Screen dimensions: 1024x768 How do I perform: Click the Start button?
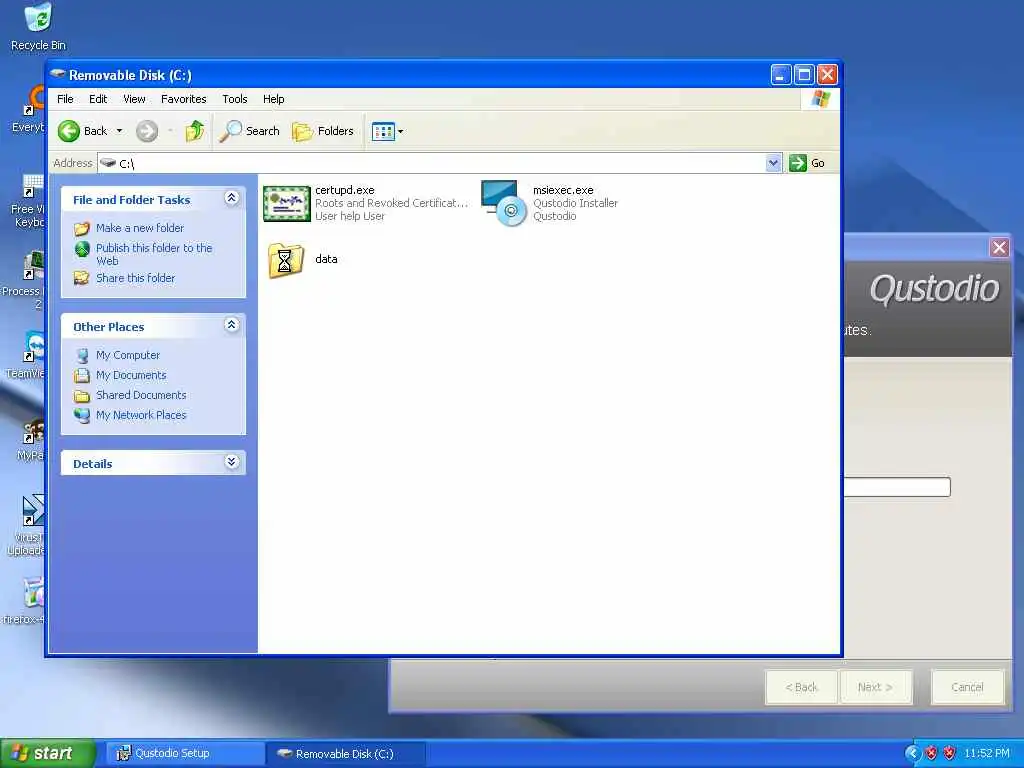coord(46,754)
